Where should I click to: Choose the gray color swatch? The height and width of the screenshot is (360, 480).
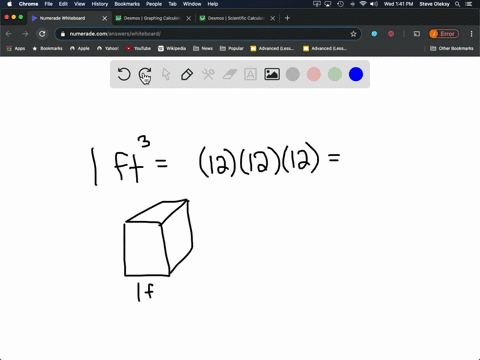pos(293,74)
